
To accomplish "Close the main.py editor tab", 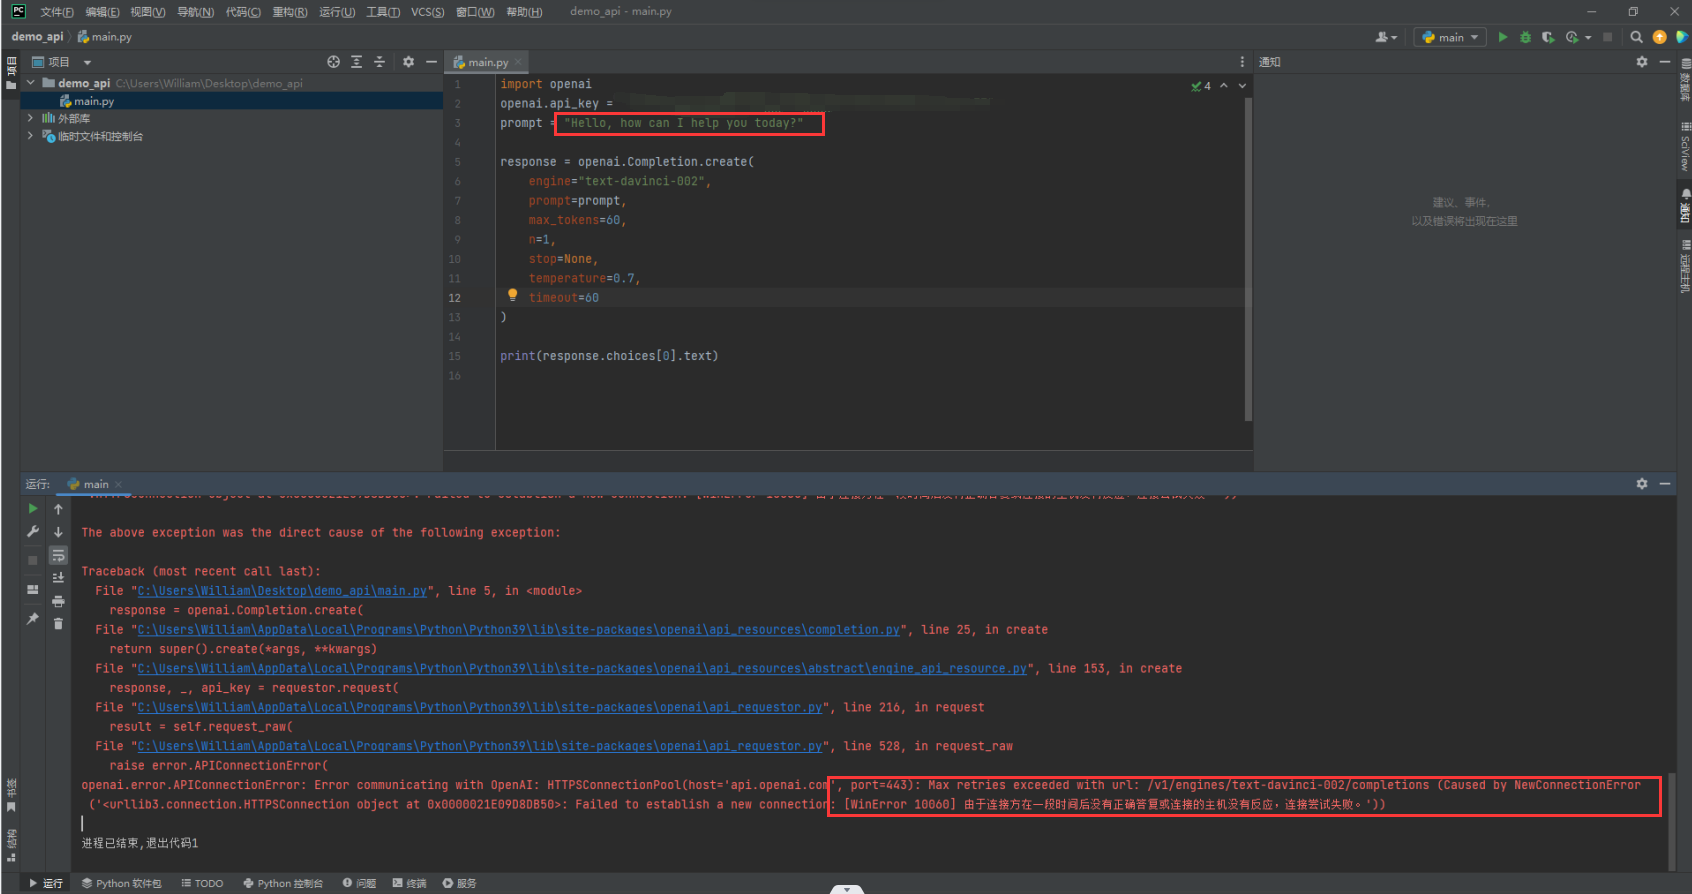I will (x=518, y=62).
